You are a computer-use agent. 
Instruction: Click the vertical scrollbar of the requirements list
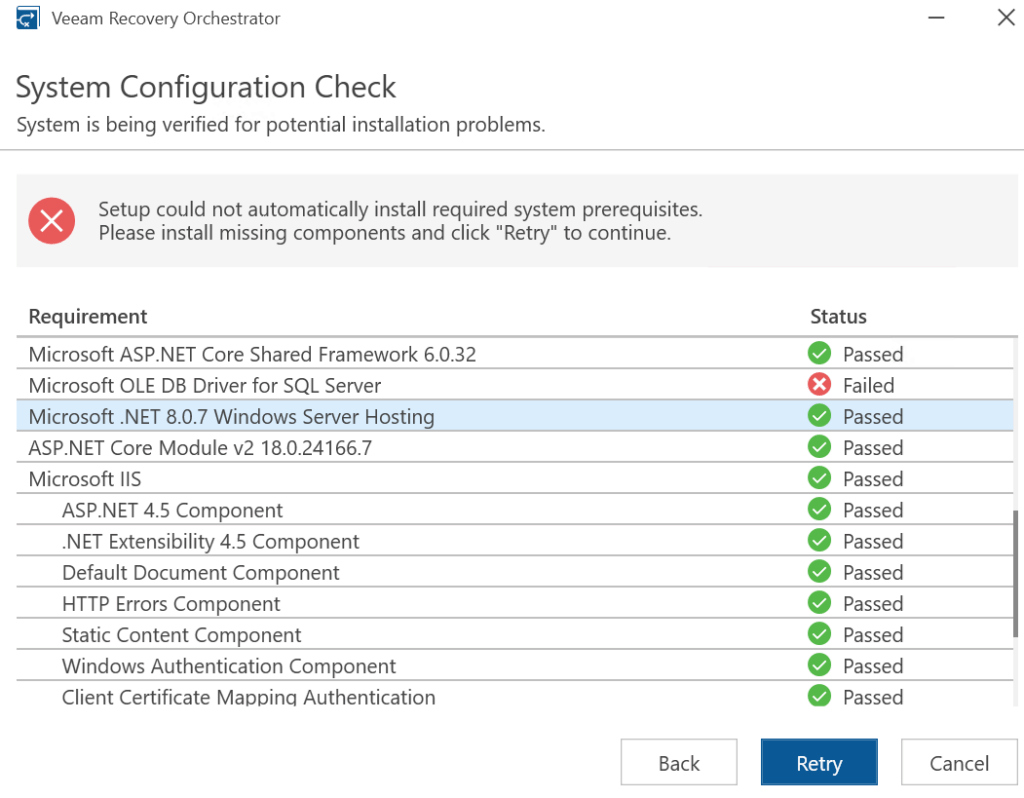point(1016,573)
